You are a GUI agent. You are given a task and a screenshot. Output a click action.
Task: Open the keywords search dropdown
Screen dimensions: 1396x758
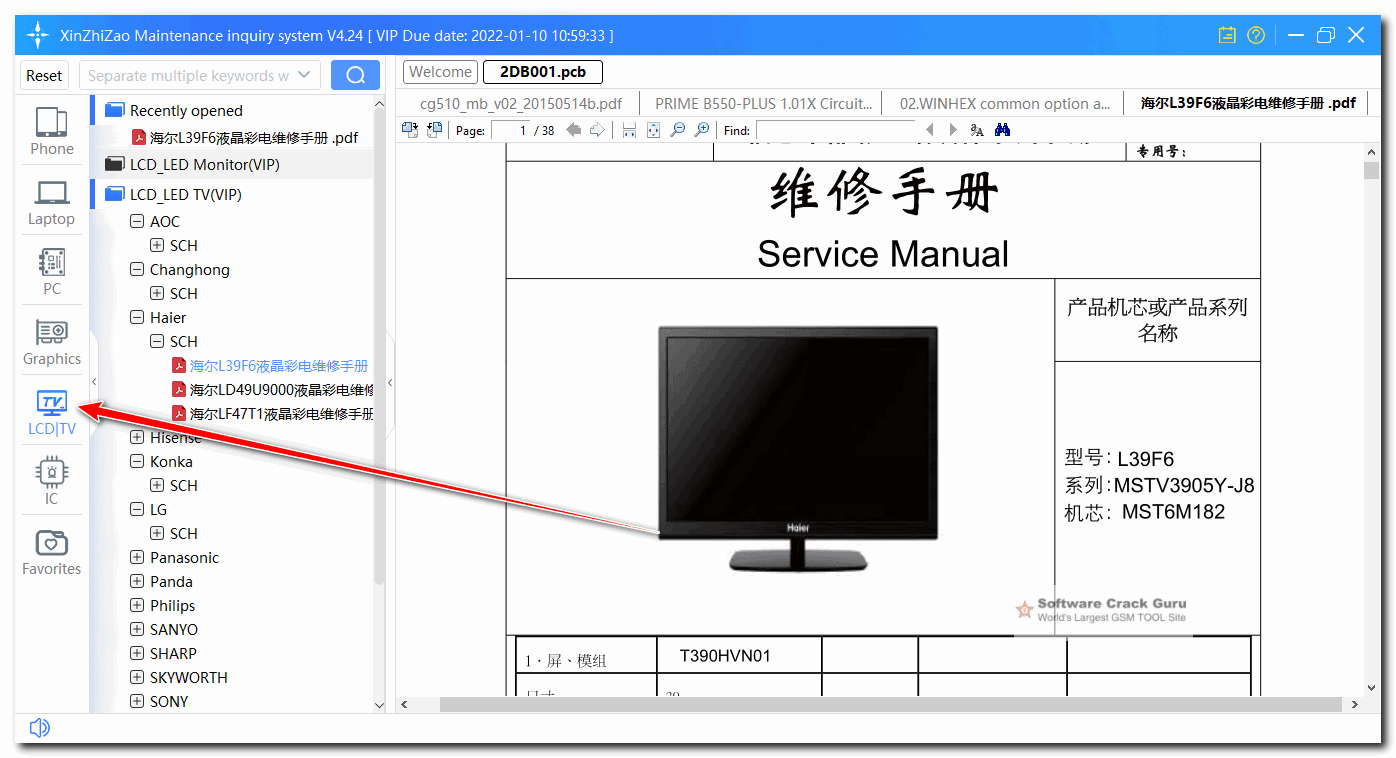(306, 75)
